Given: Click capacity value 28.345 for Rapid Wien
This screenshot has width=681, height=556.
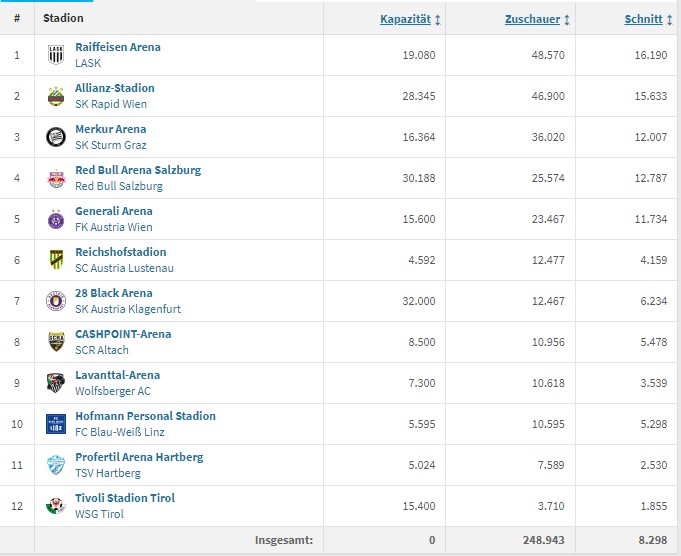Looking at the screenshot, I should (x=419, y=96).
